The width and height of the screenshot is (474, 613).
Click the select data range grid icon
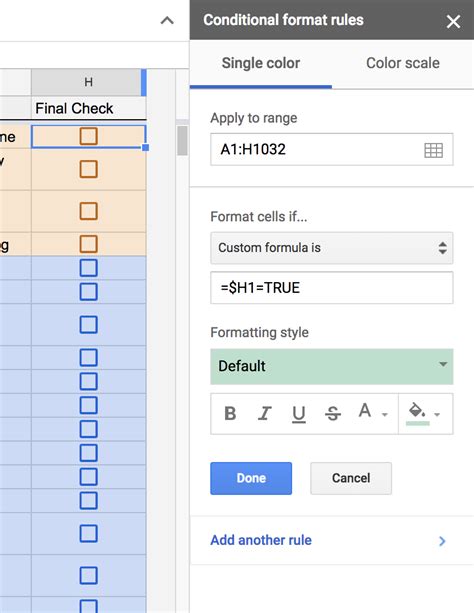click(433, 150)
